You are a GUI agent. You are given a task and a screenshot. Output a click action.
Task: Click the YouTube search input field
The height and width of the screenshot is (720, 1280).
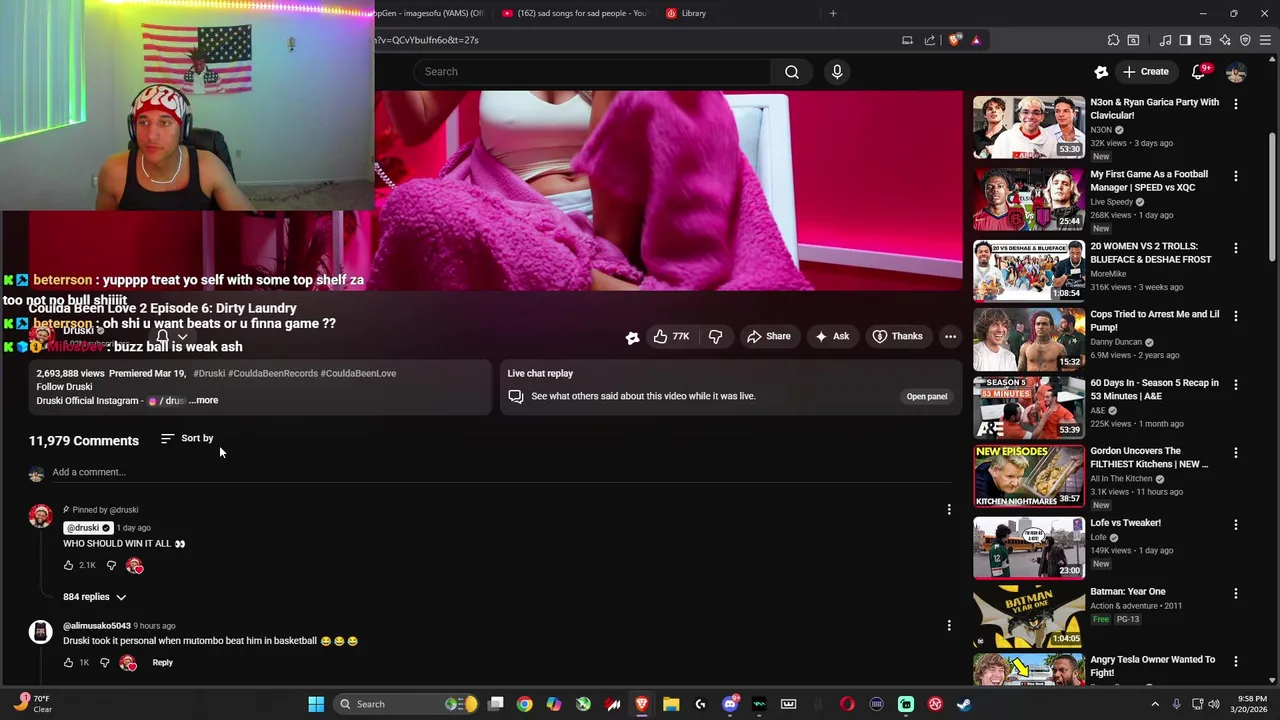click(592, 72)
